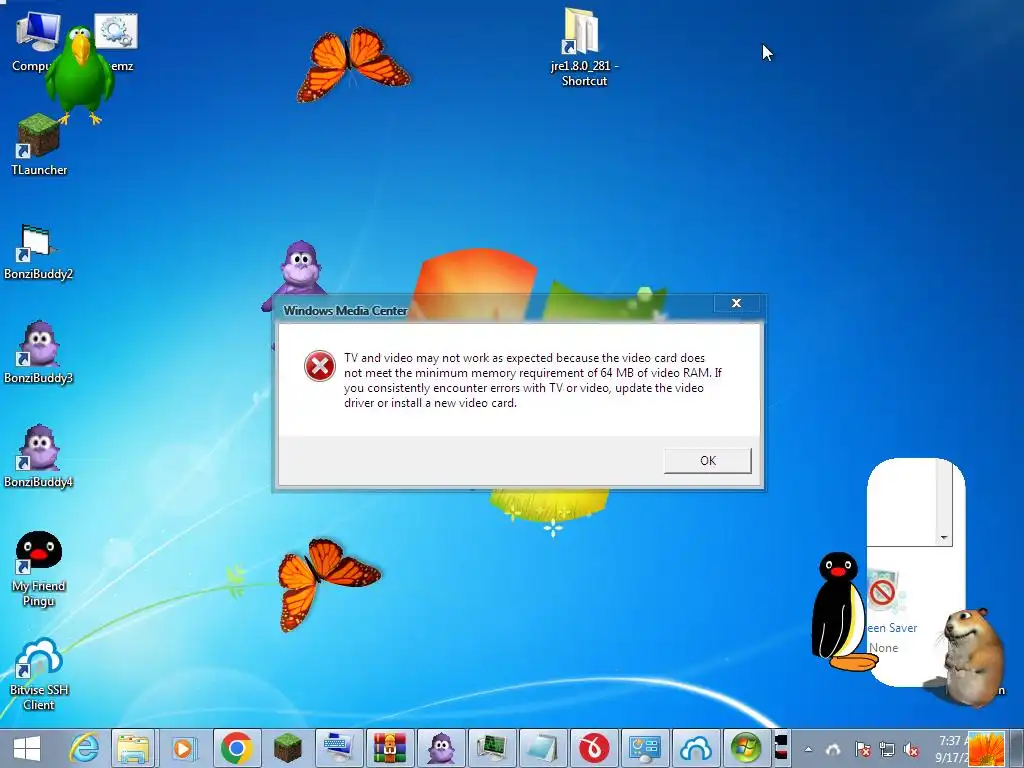Open the Bitvise cloud taskbar icon
This screenshot has height=768, width=1024.
(x=696, y=748)
